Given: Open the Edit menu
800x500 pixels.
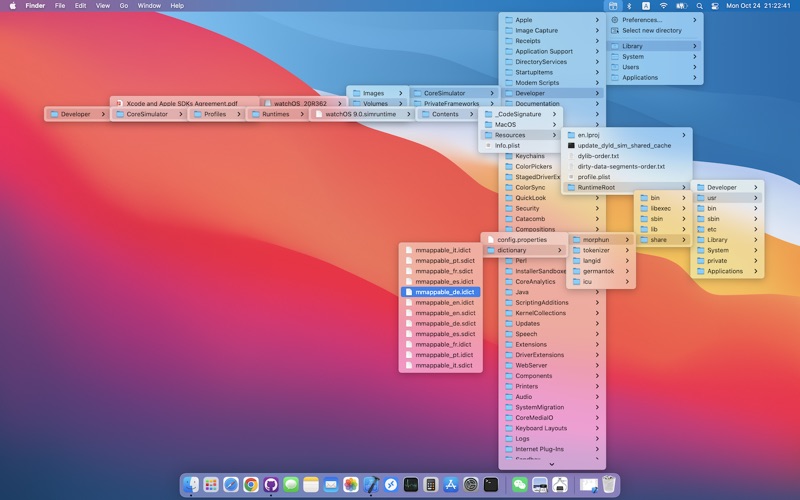Looking at the screenshot, I should point(81,6).
